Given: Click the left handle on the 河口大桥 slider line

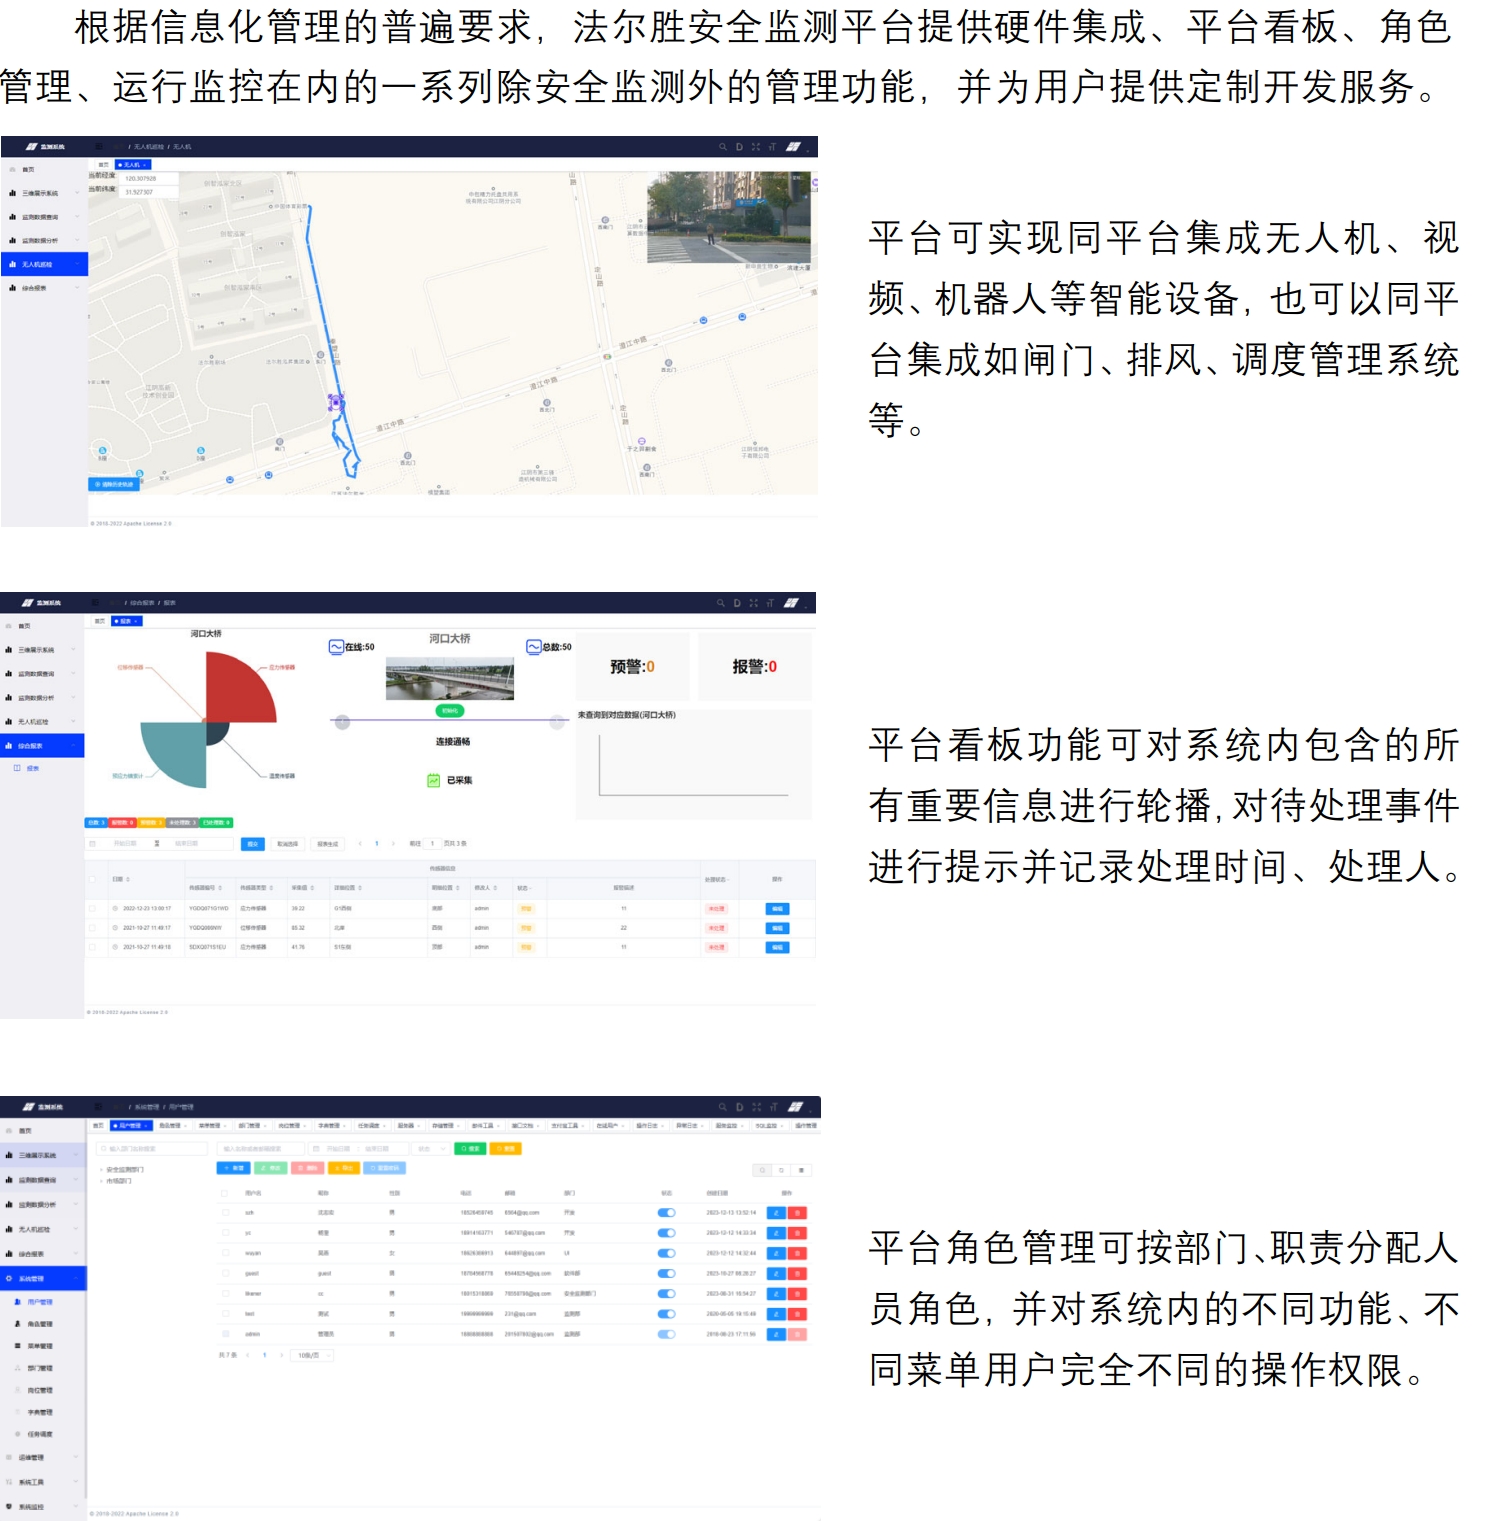Looking at the screenshot, I should [342, 722].
